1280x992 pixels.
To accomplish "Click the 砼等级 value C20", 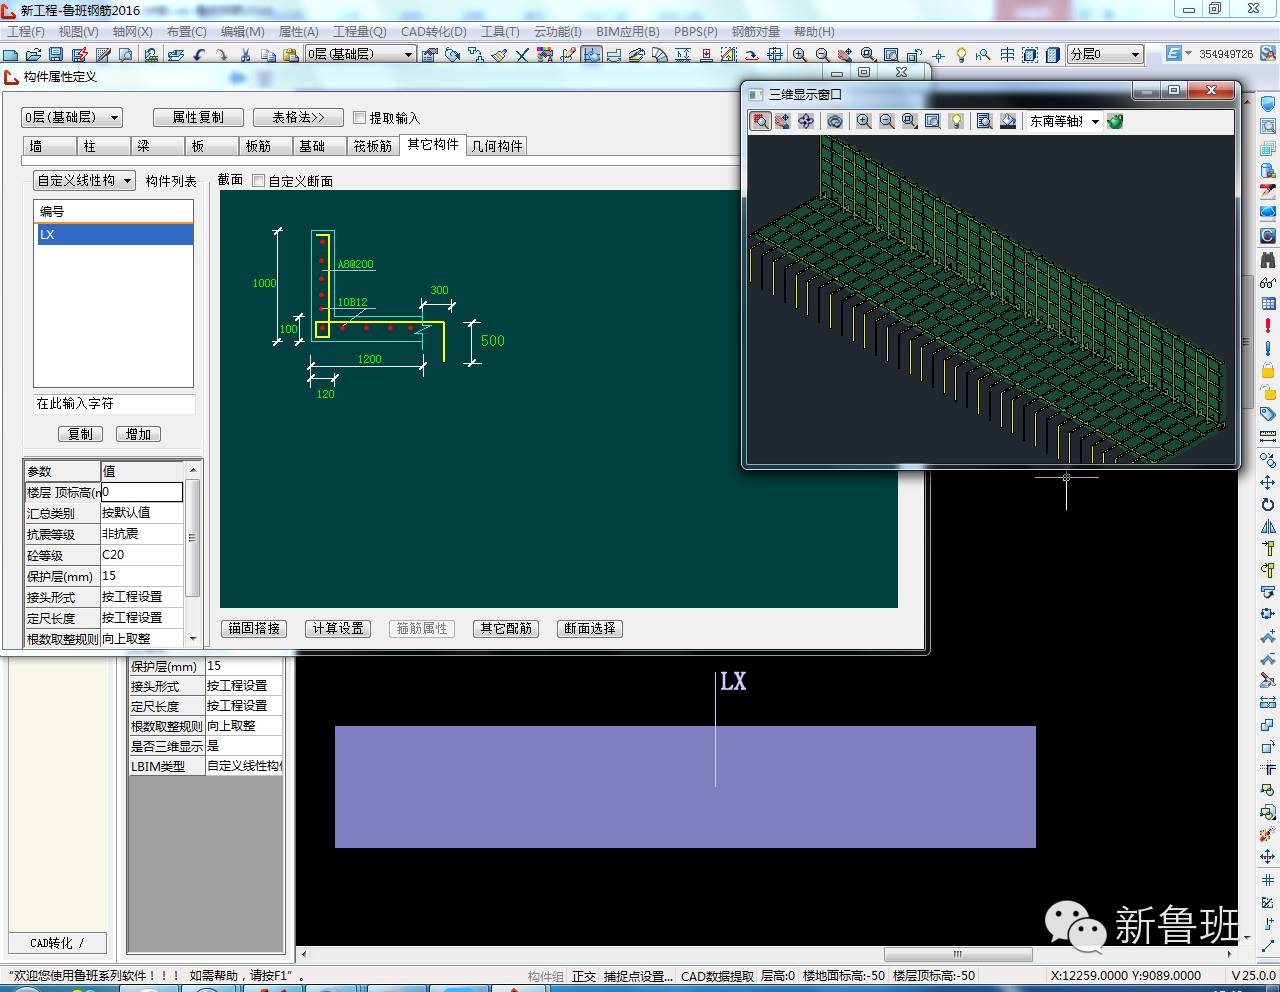I will (x=142, y=555).
